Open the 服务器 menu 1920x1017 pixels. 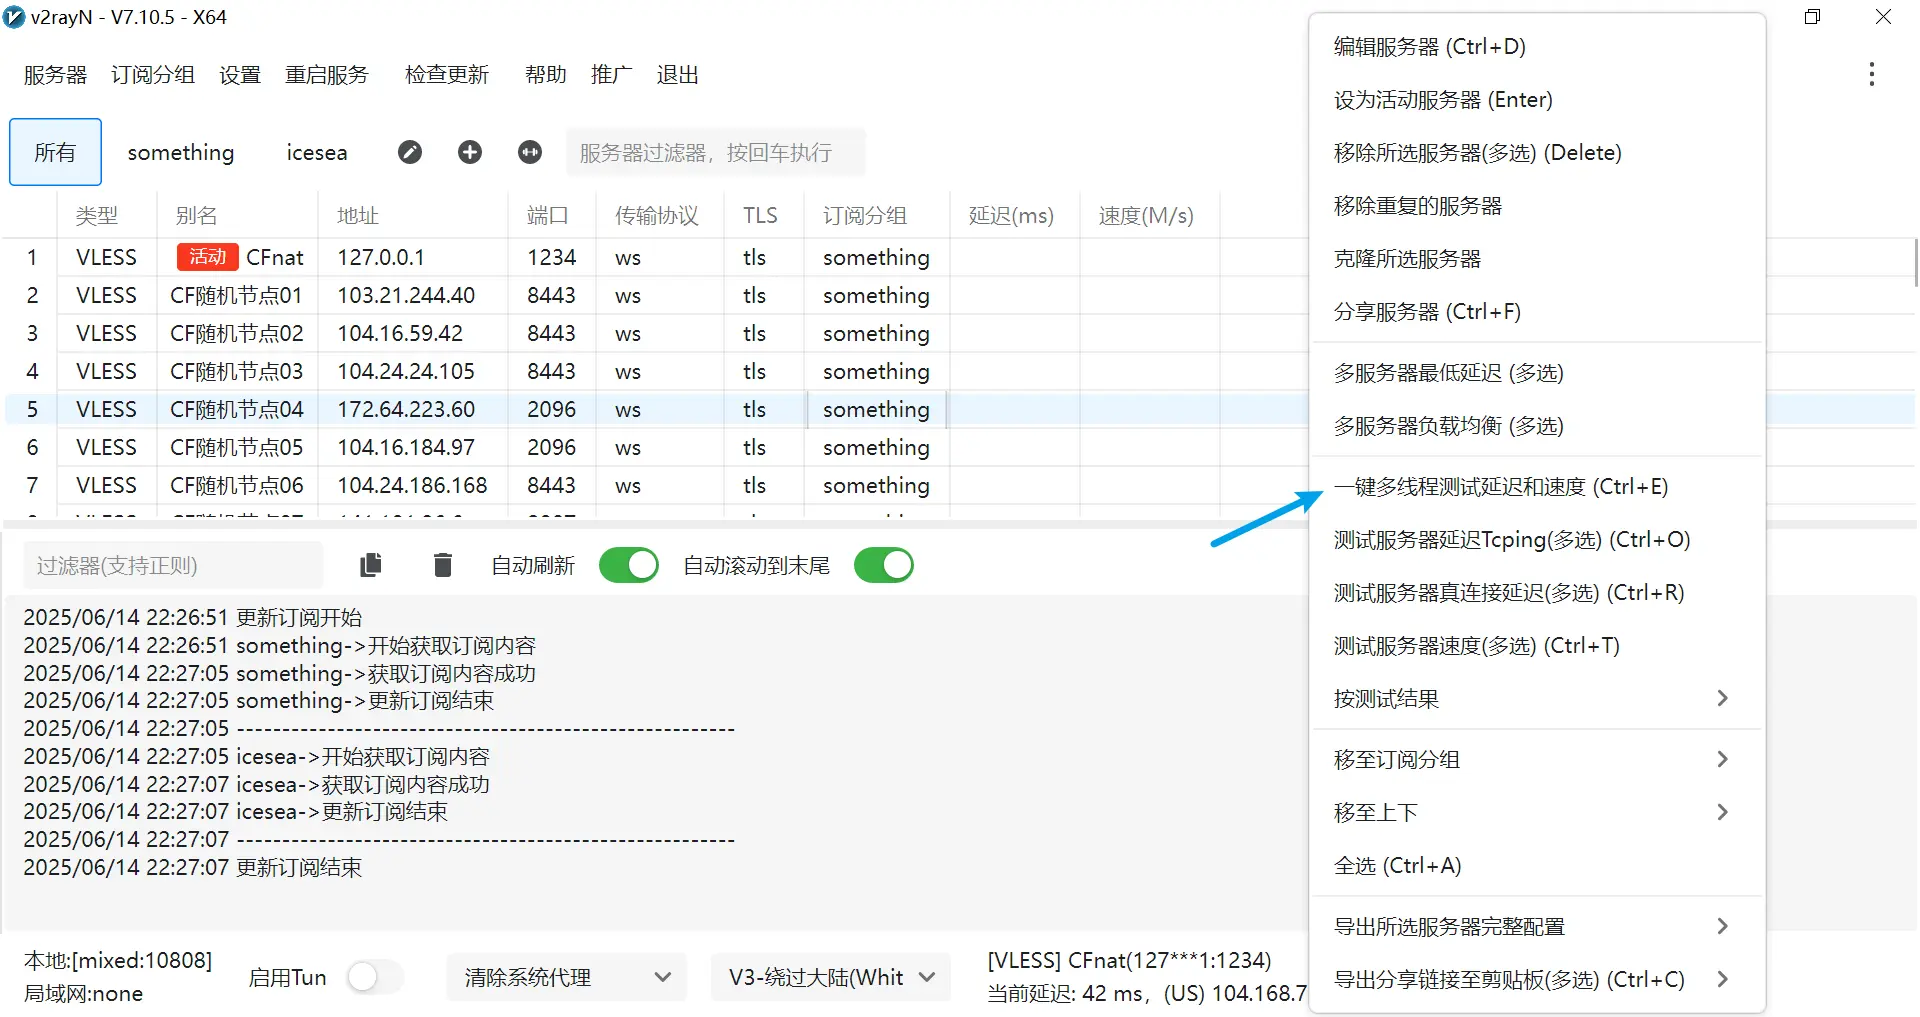[x=55, y=75]
